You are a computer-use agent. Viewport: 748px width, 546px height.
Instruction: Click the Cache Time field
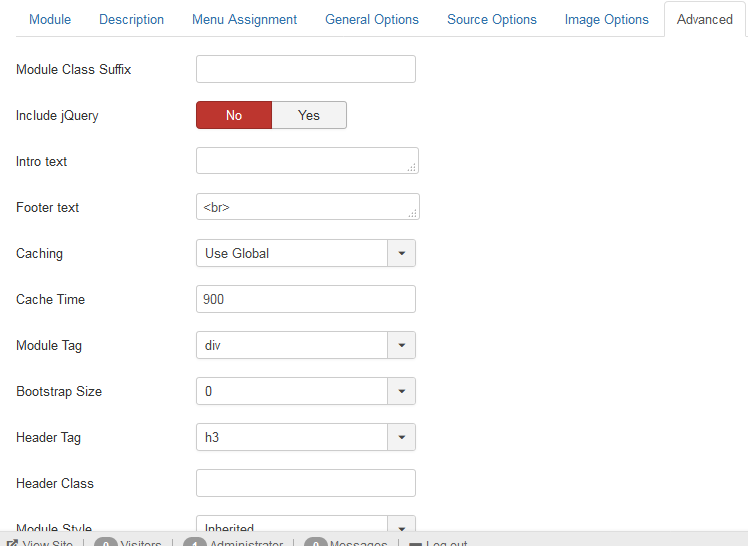pyautogui.click(x=306, y=299)
